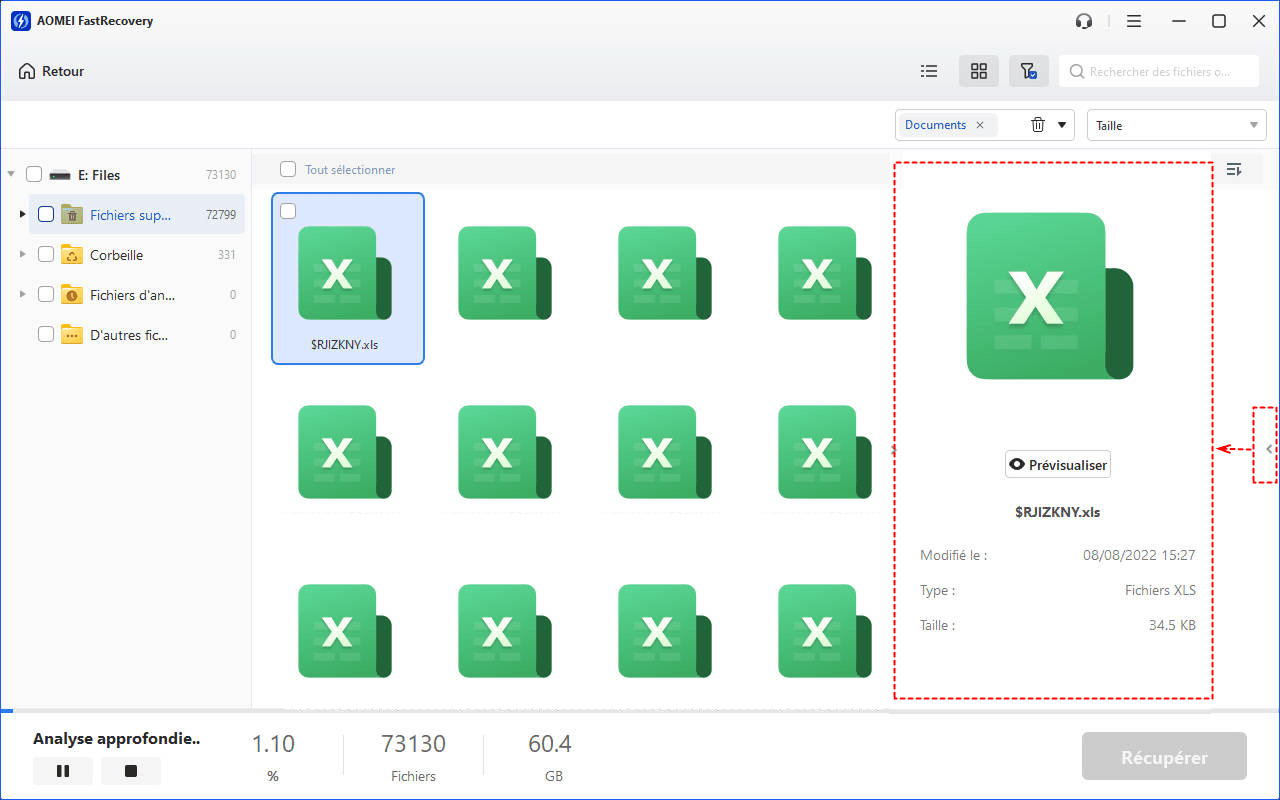The image size is (1280, 800).
Task: Check the Fichiers d'an... checkbox
Action: click(x=46, y=294)
